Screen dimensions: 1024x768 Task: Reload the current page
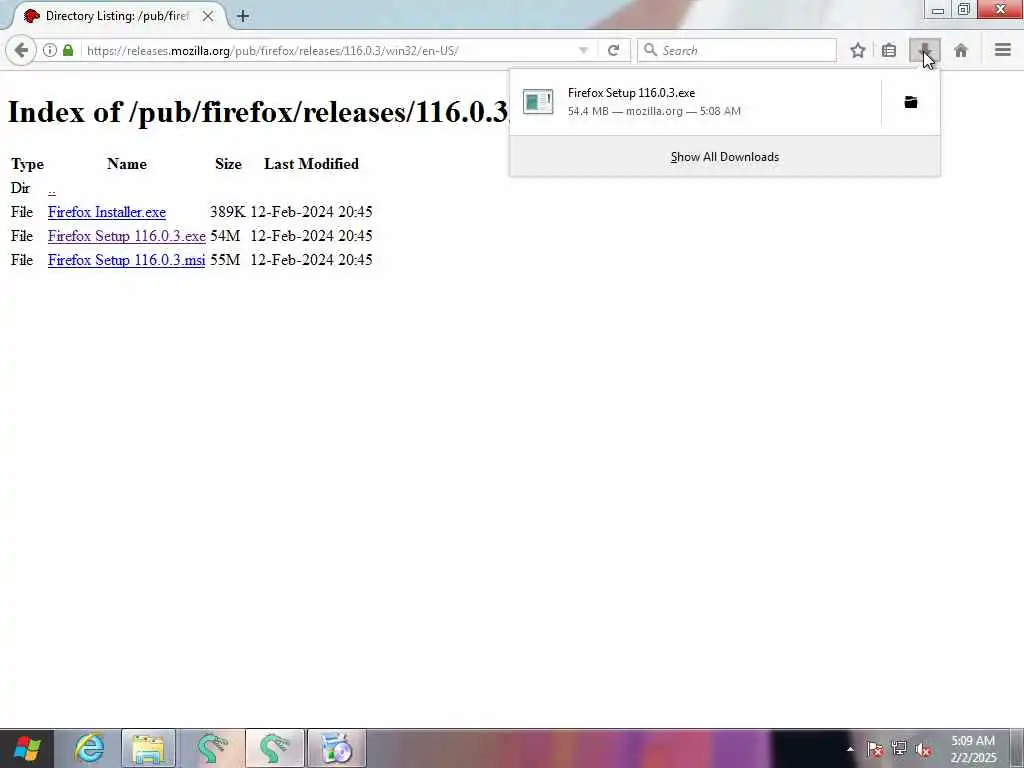pos(613,50)
